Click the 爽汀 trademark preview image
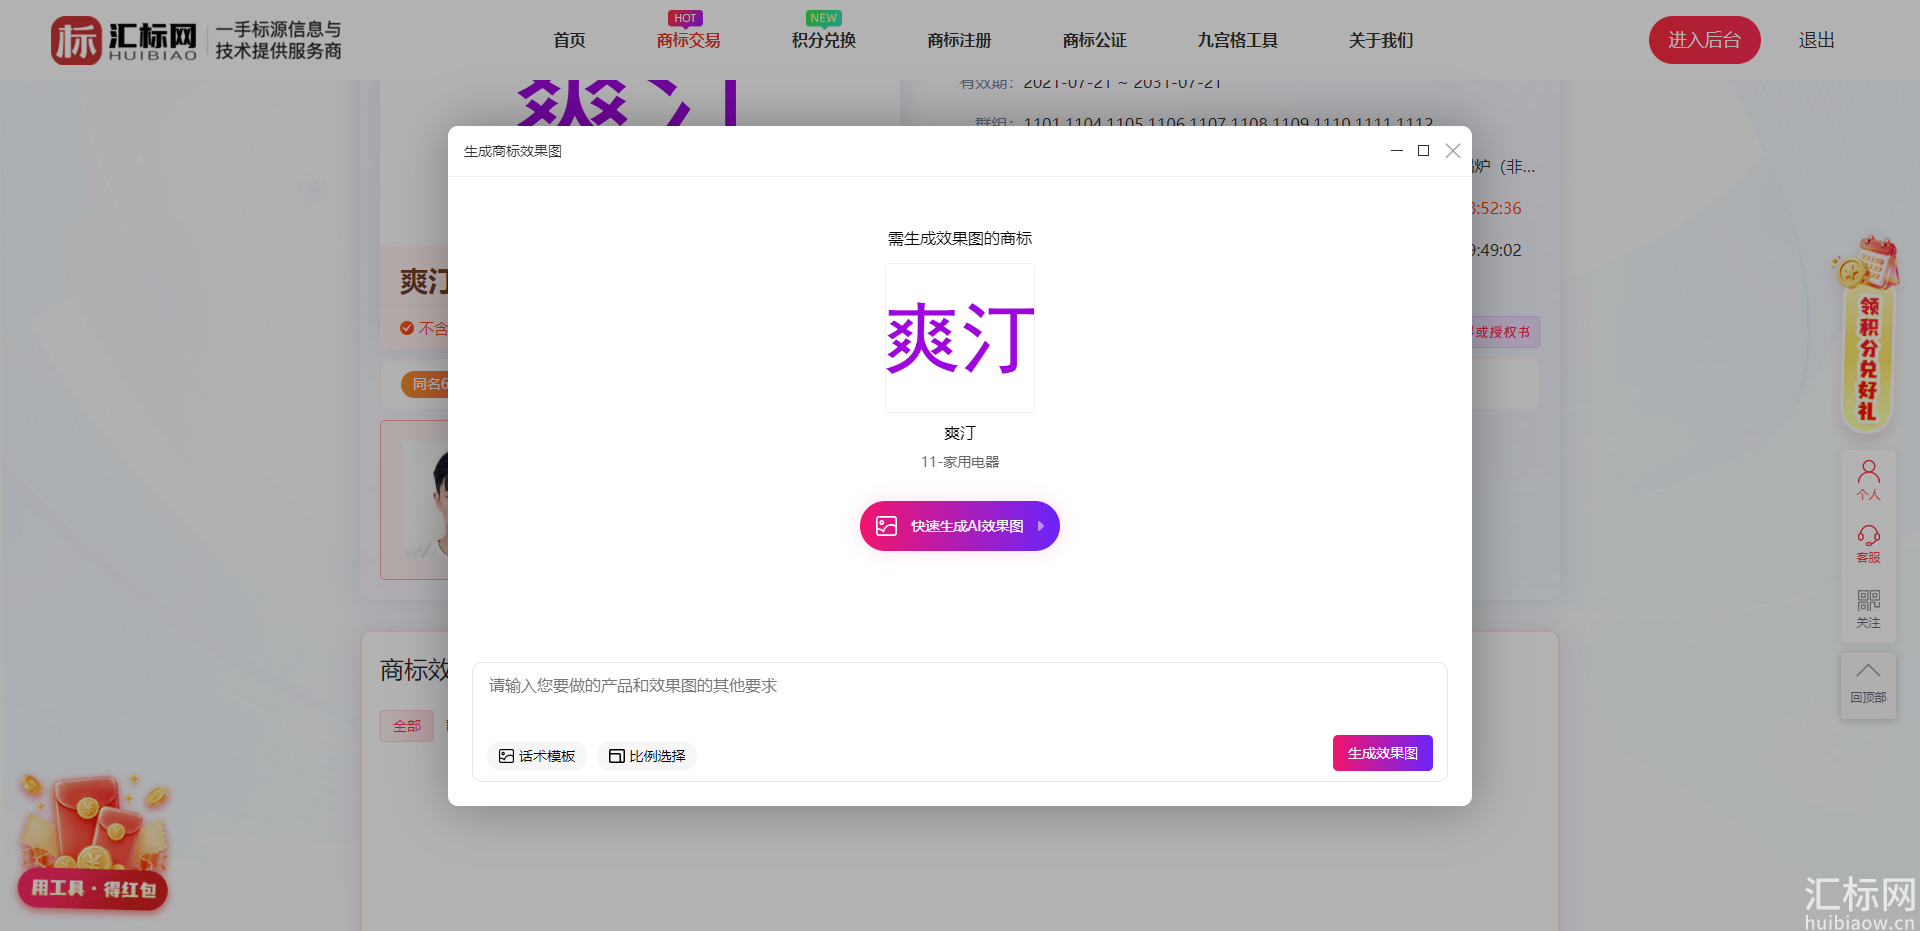This screenshot has width=1920, height=931. (960, 338)
